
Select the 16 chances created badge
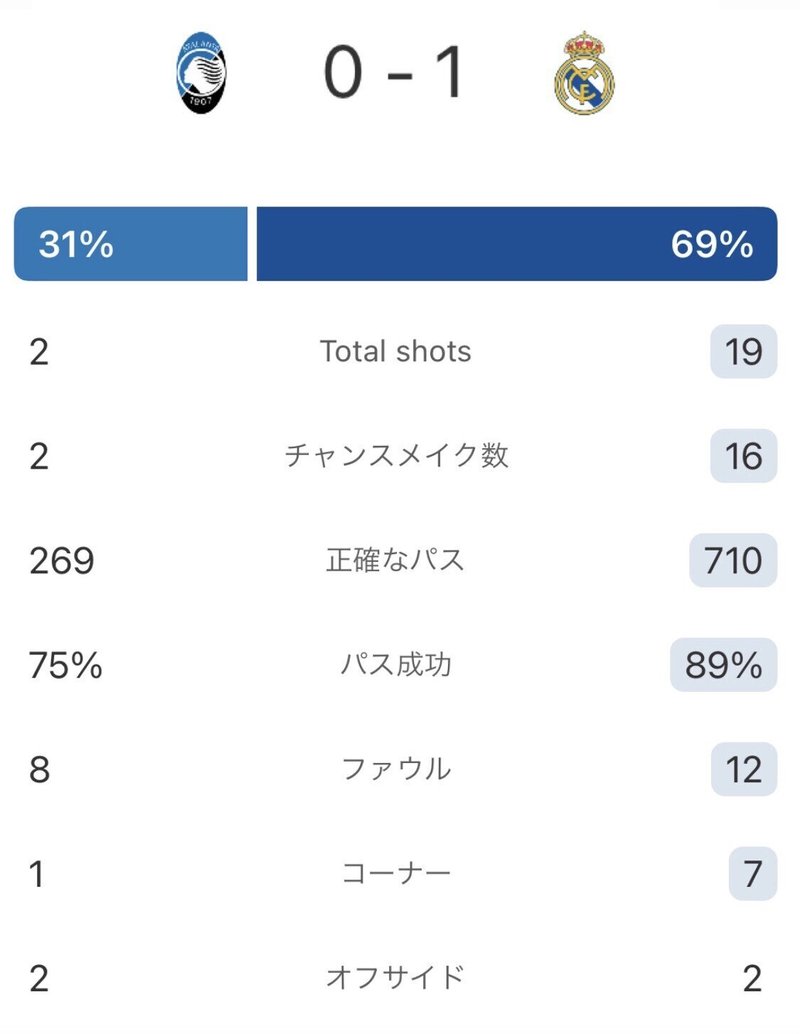coord(744,456)
